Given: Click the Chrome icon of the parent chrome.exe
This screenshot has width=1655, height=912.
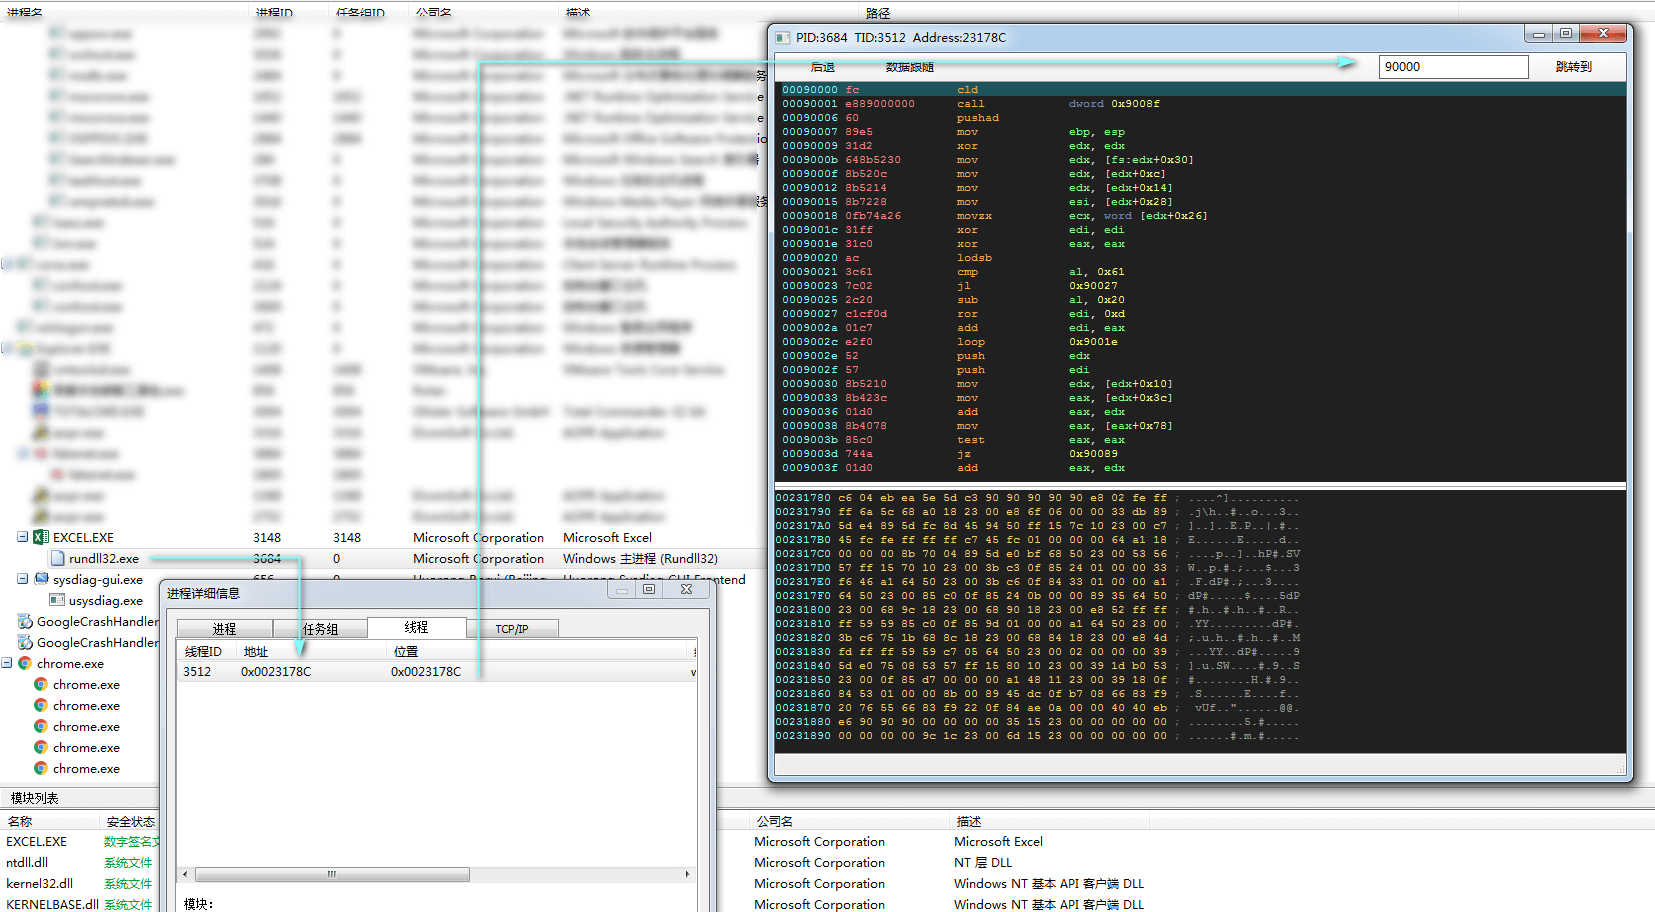Looking at the screenshot, I should pos(25,663).
